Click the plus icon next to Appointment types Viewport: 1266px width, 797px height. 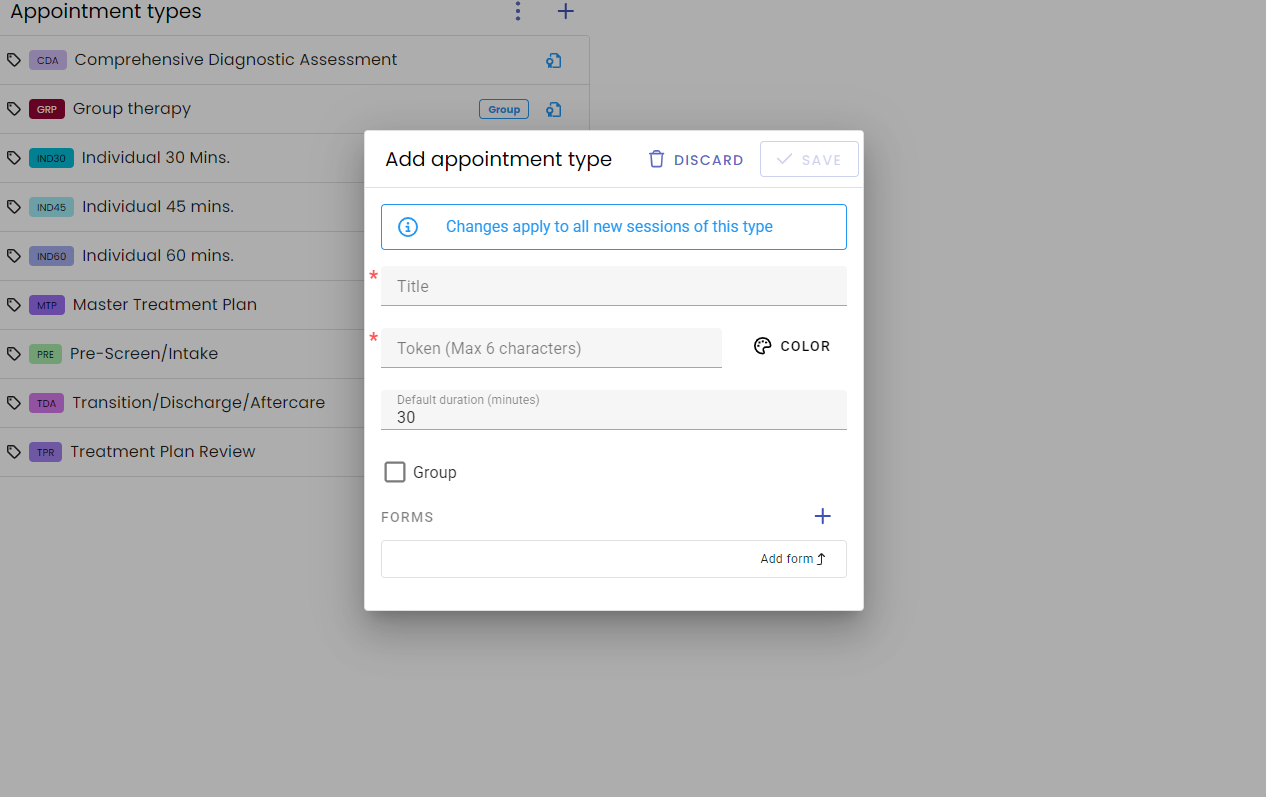pyautogui.click(x=565, y=11)
